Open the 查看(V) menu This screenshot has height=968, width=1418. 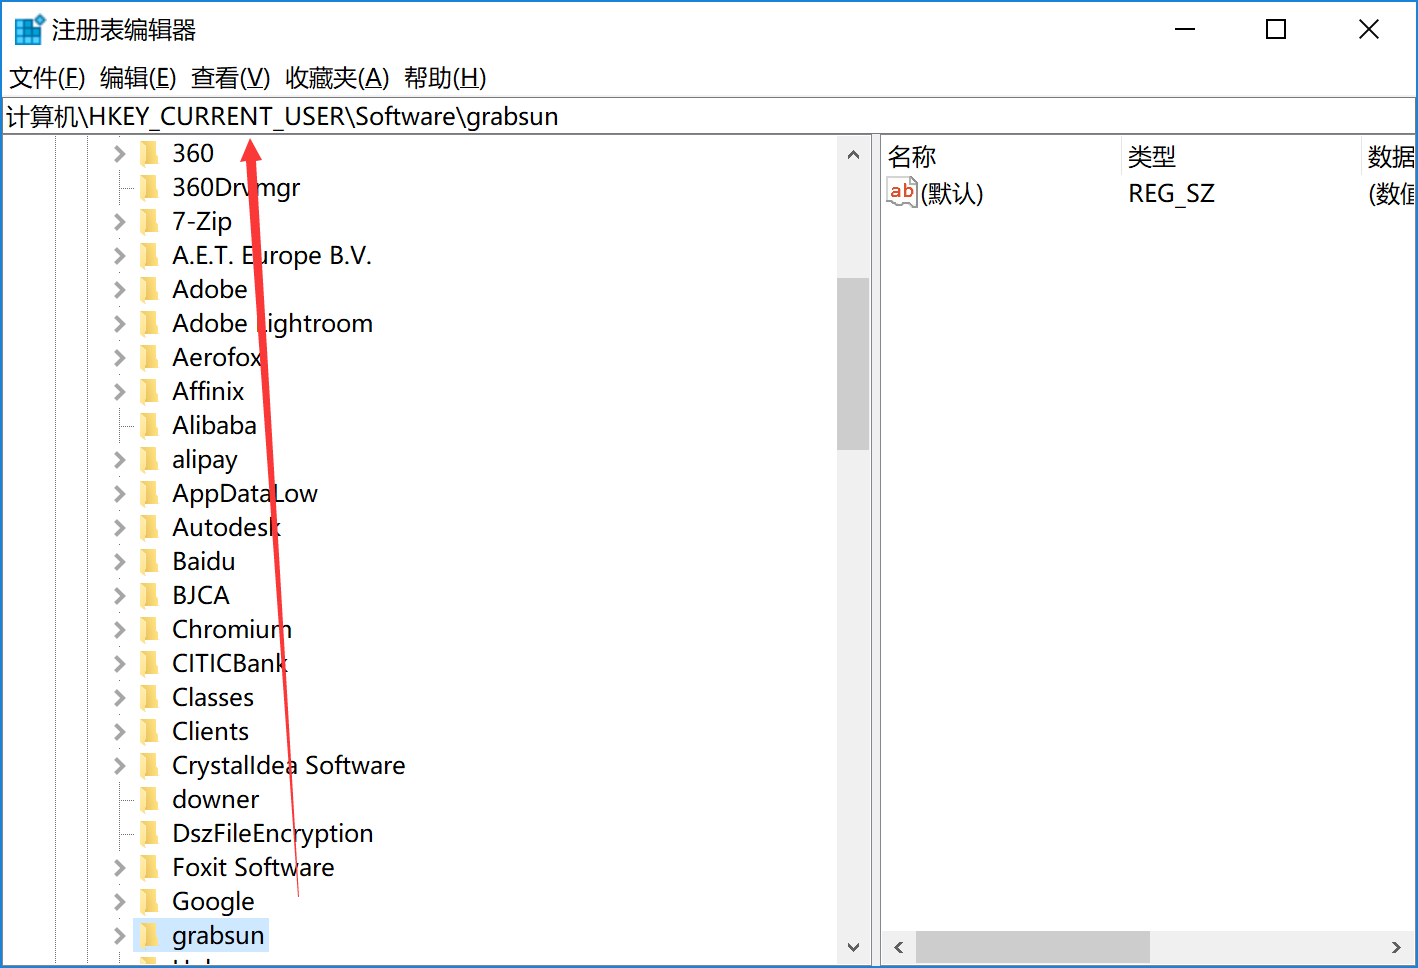(x=231, y=78)
